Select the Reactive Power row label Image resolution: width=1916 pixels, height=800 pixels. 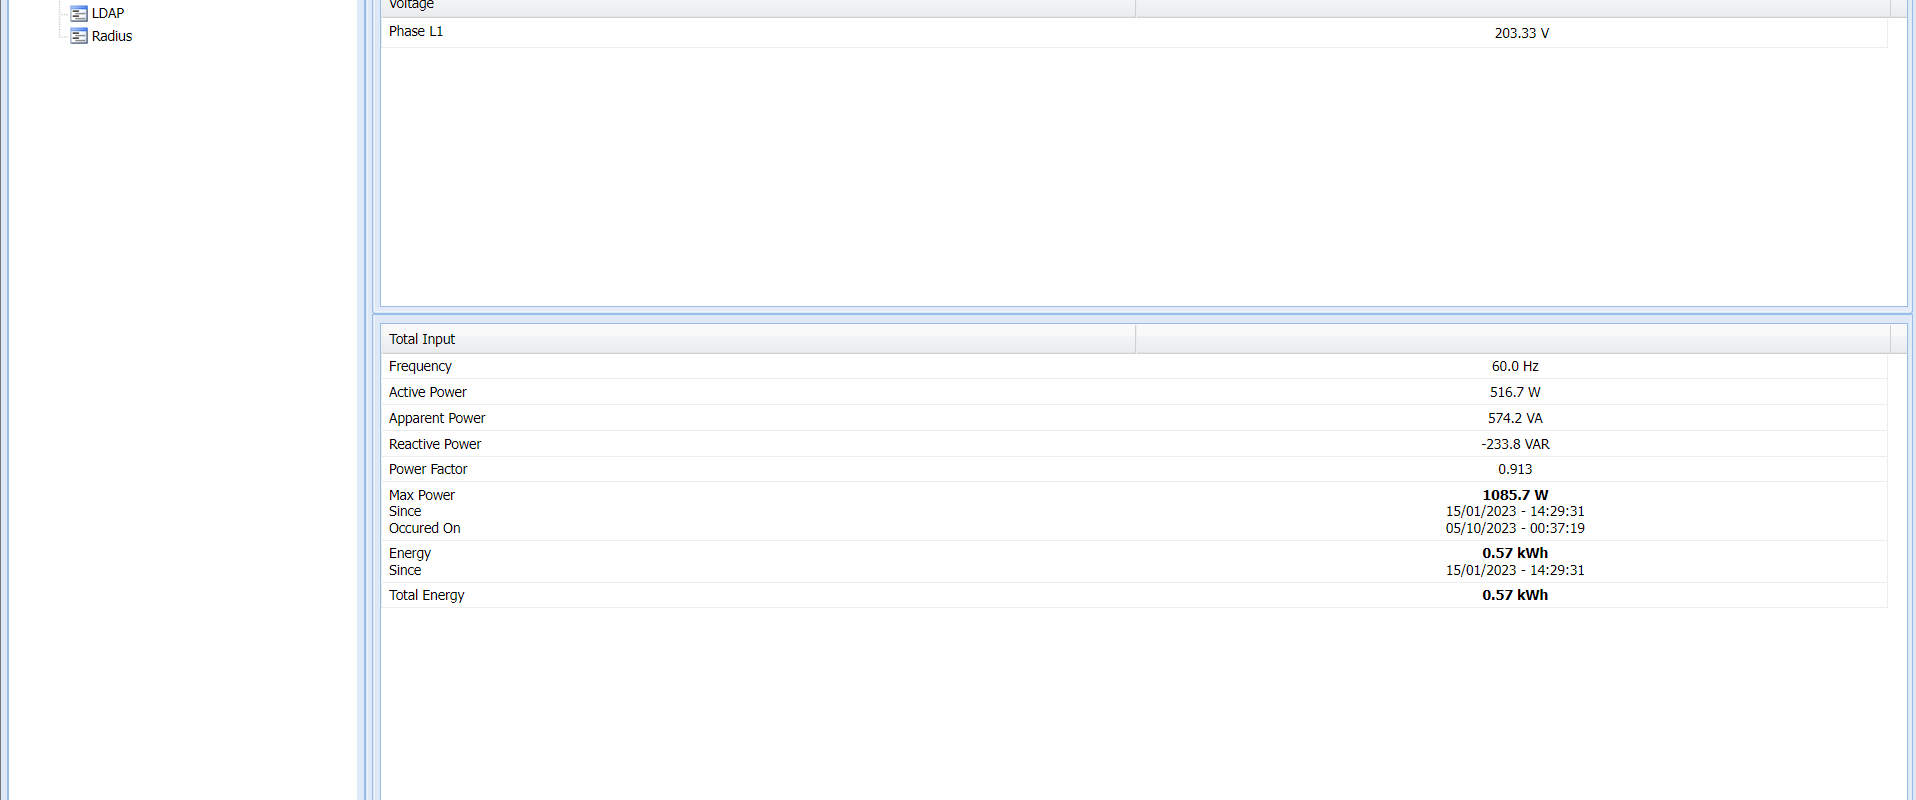click(435, 444)
